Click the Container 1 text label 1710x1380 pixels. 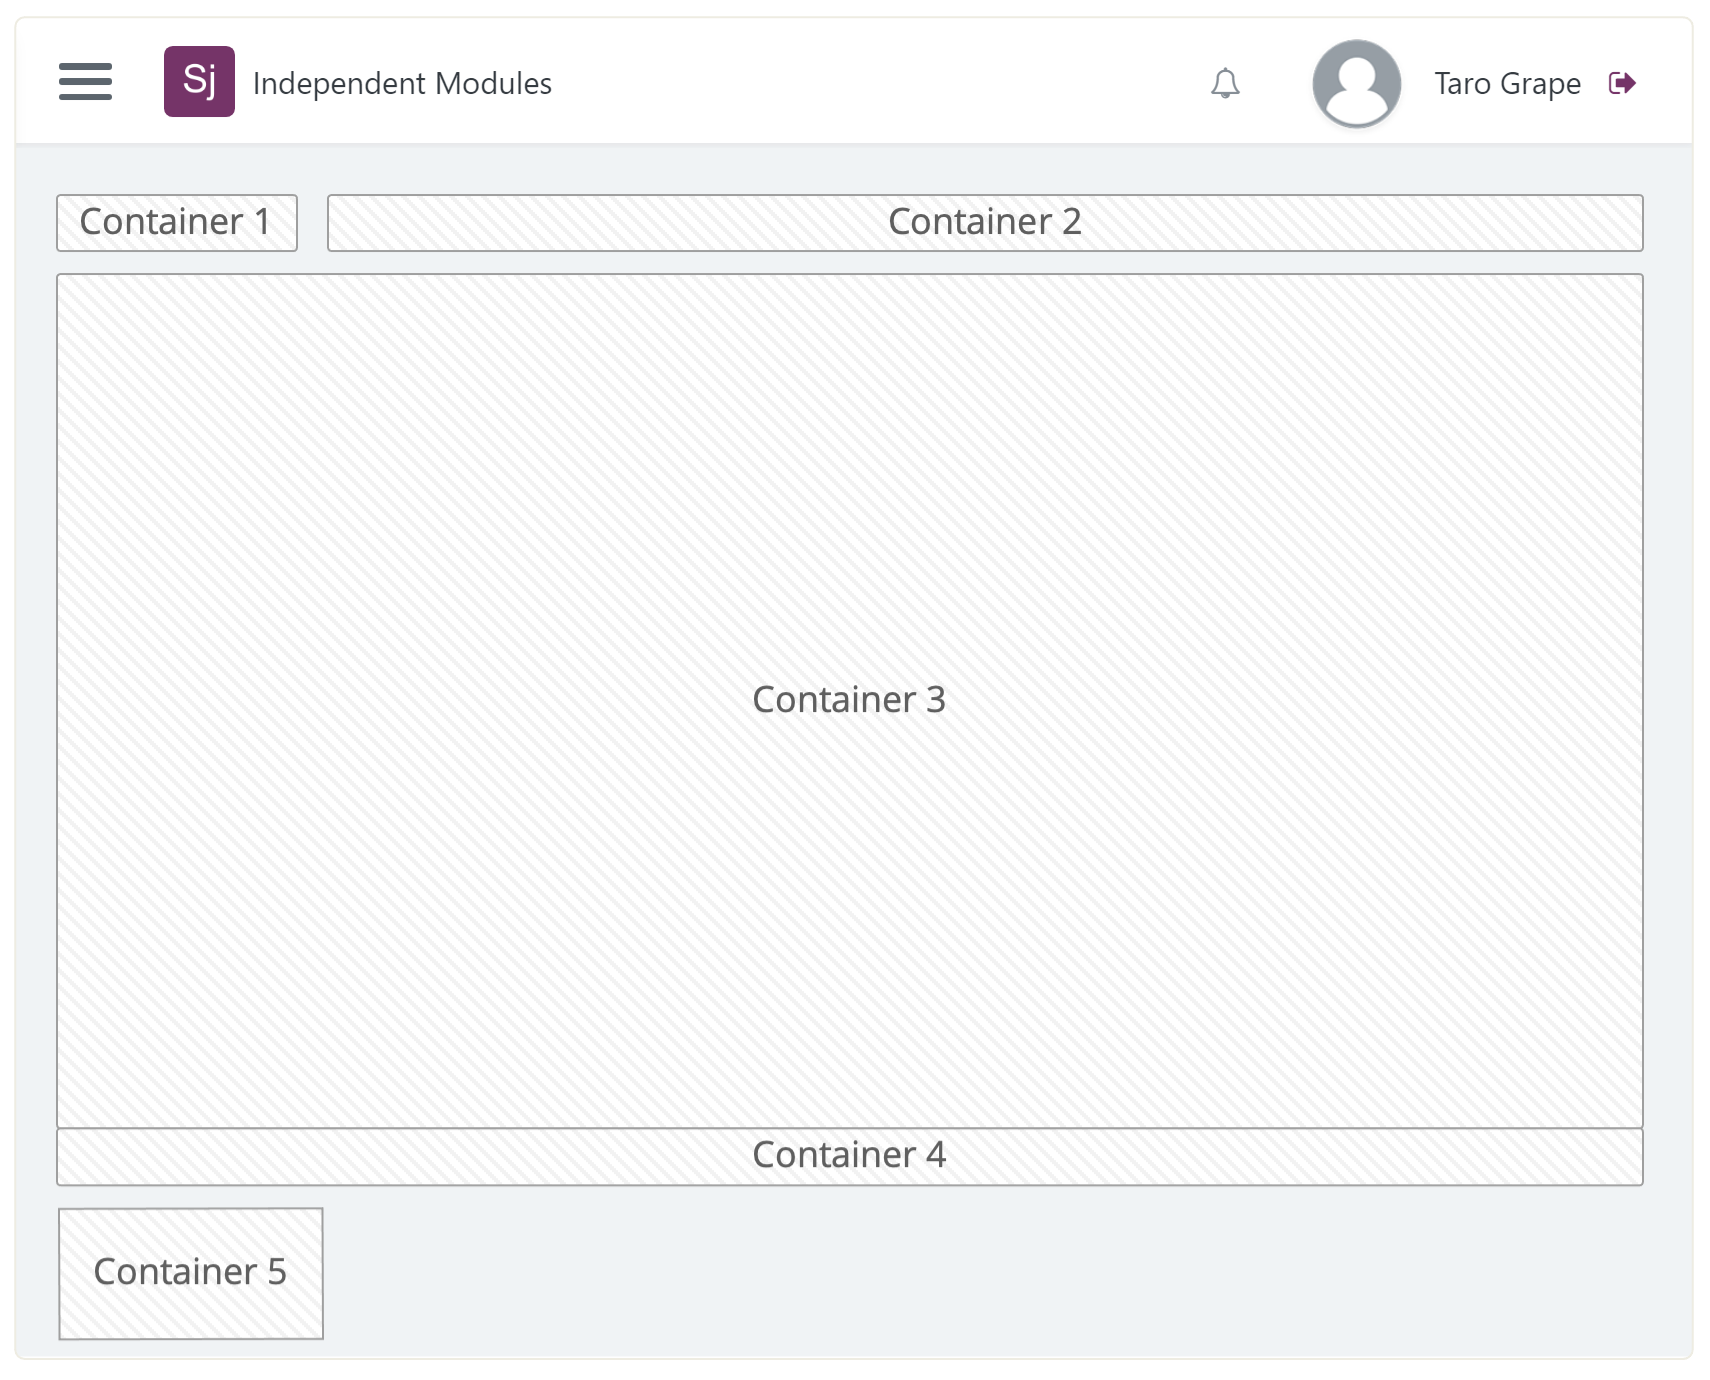(x=175, y=222)
